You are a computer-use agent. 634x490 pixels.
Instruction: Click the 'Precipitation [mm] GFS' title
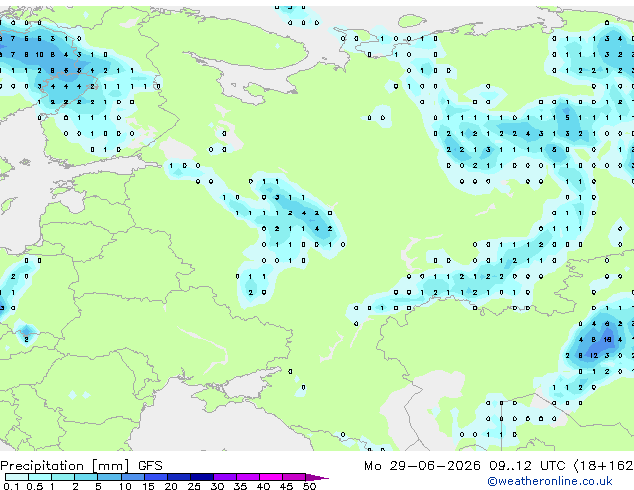pyautogui.click(x=81, y=466)
